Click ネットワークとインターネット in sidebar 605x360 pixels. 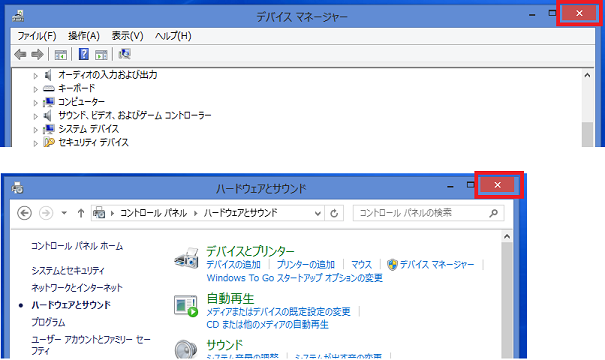coord(77,287)
